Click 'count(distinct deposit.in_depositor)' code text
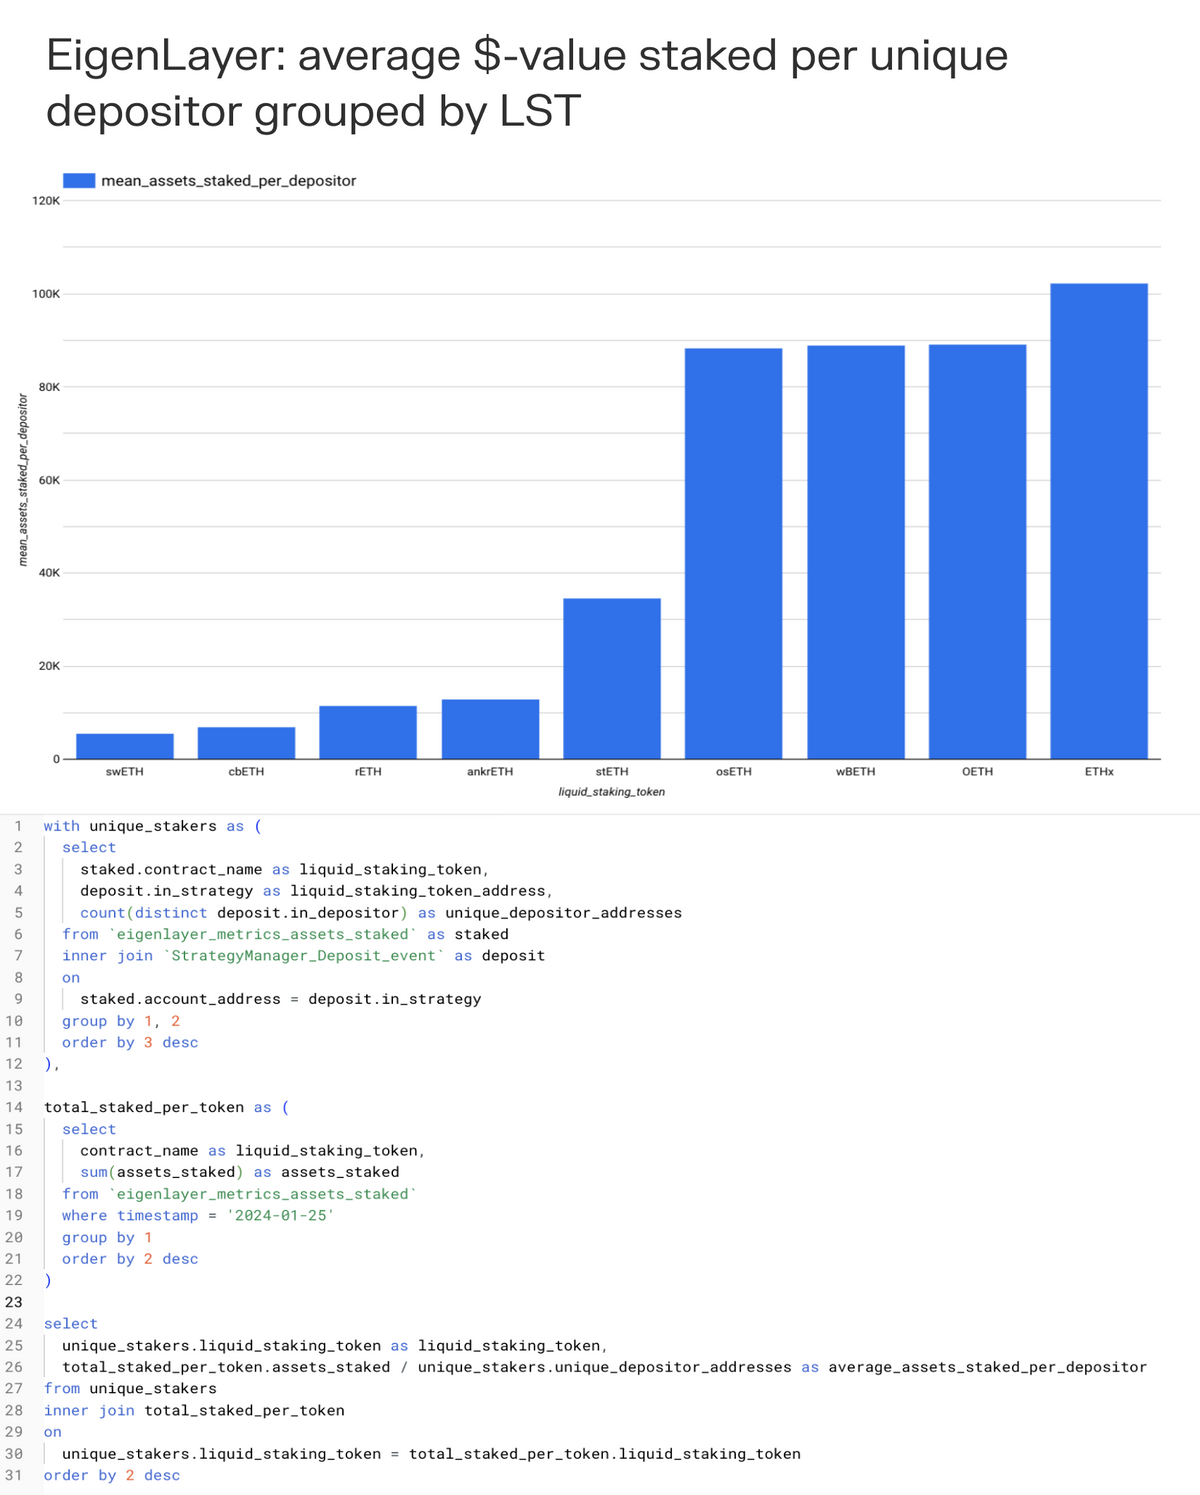This screenshot has width=1200, height=1495. click(x=244, y=913)
